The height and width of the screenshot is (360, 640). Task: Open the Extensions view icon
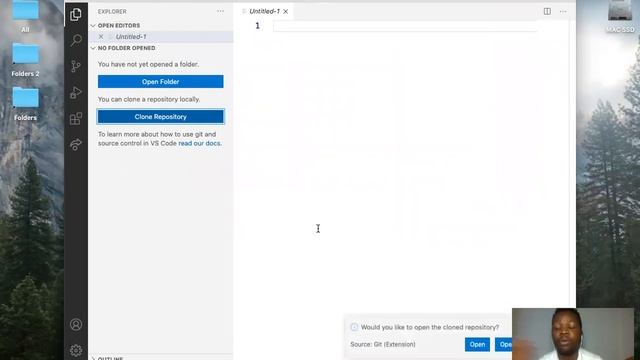(x=76, y=119)
